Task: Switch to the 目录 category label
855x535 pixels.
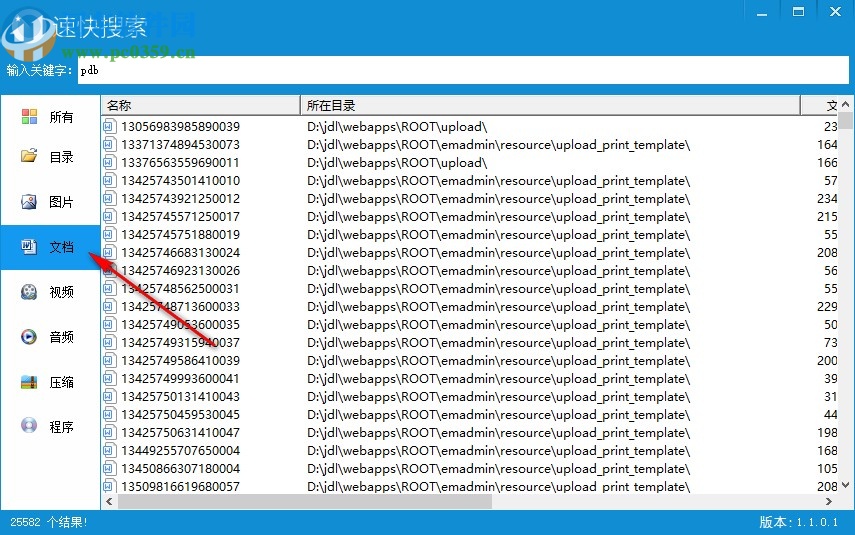Action: [61, 157]
